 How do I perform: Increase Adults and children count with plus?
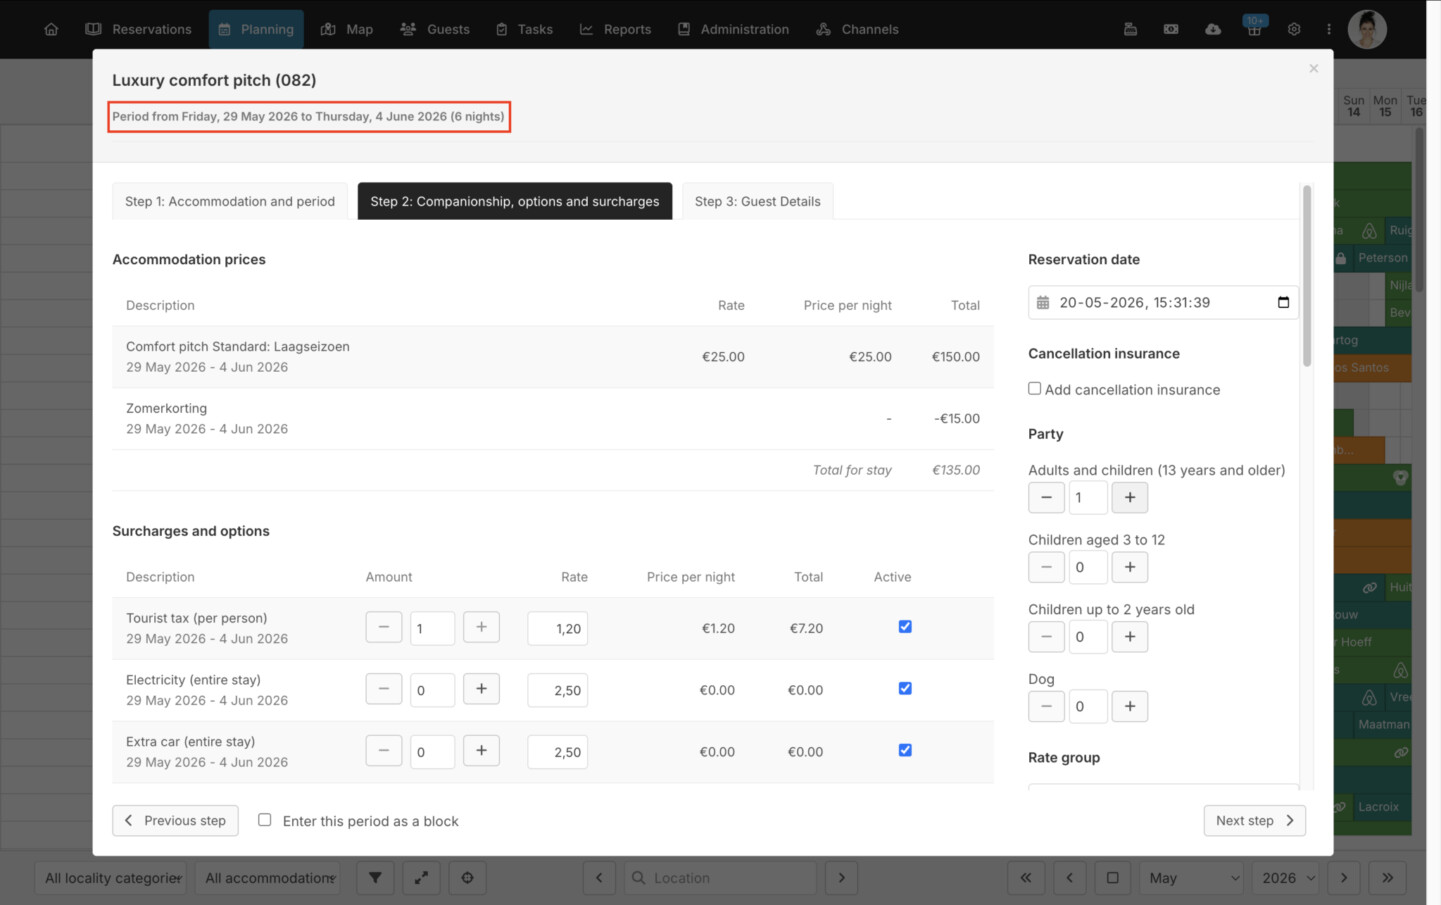click(1130, 497)
